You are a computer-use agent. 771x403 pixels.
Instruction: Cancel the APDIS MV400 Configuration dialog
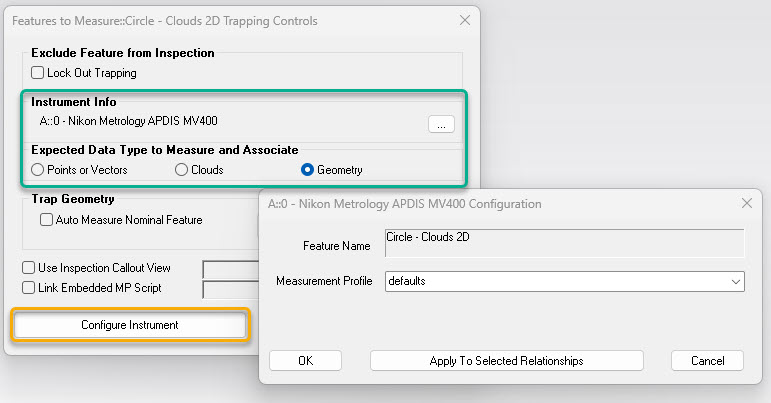point(707,361)
